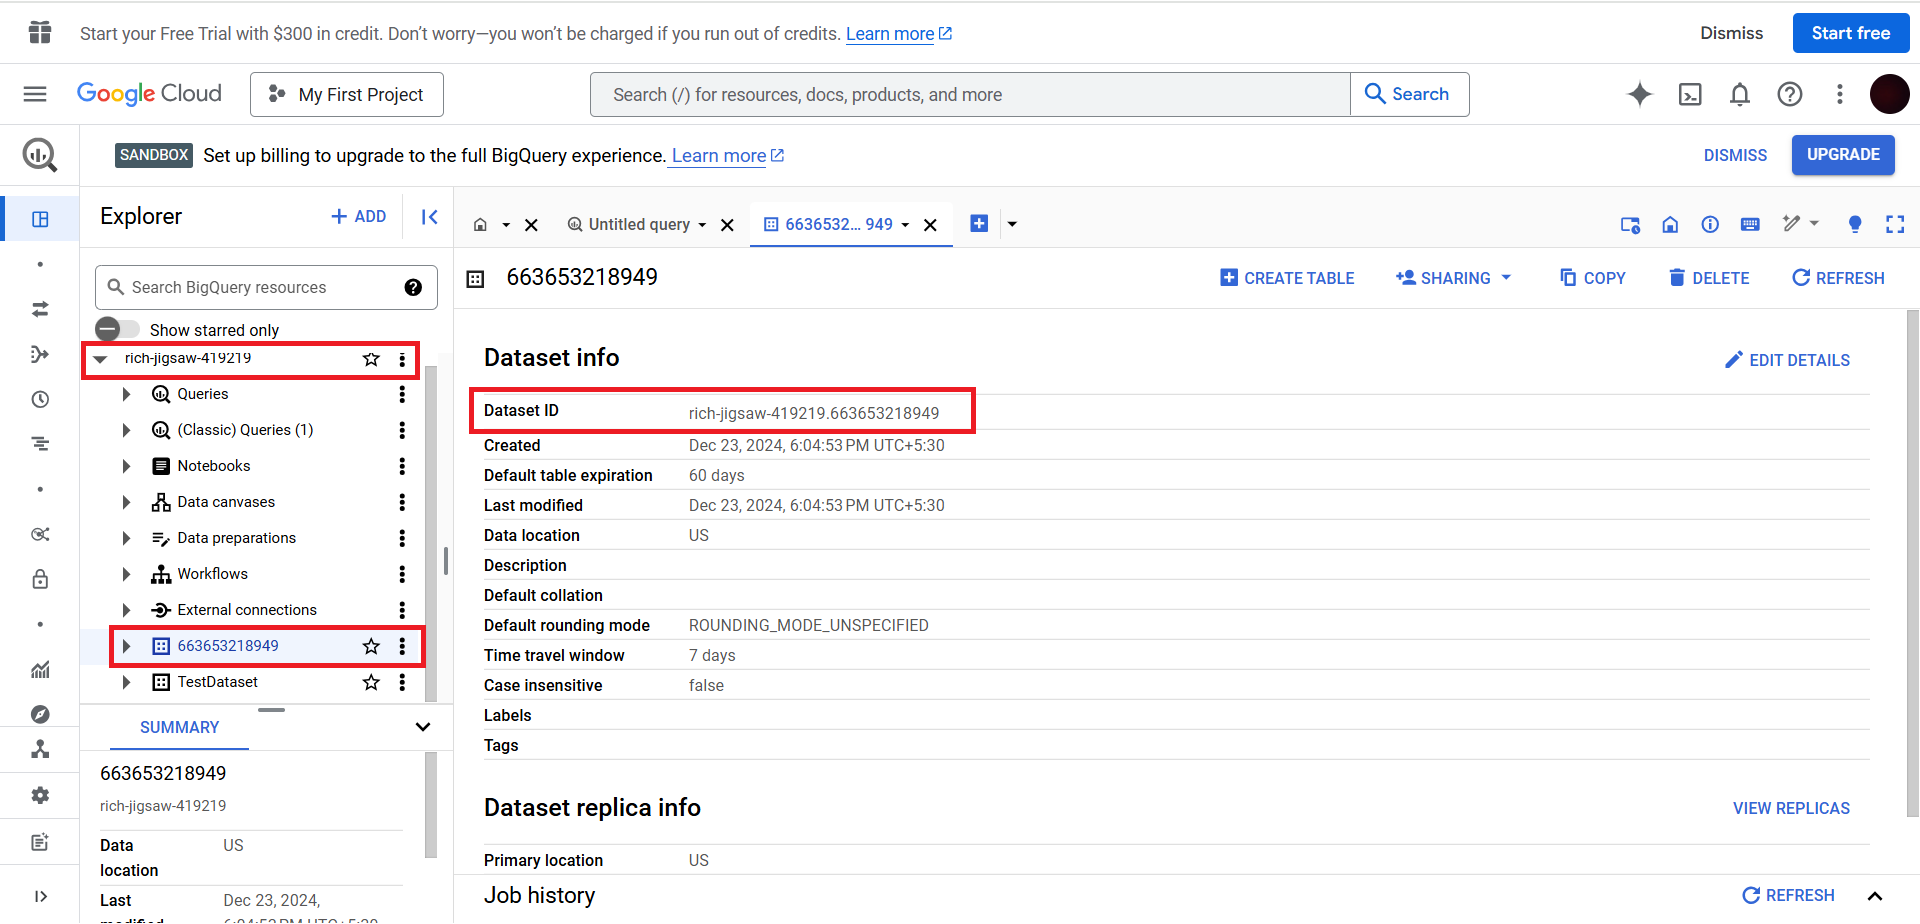Click the CREATE TABLE button
This screenshot has width=1920, height=924.
tap(1287, 278)
